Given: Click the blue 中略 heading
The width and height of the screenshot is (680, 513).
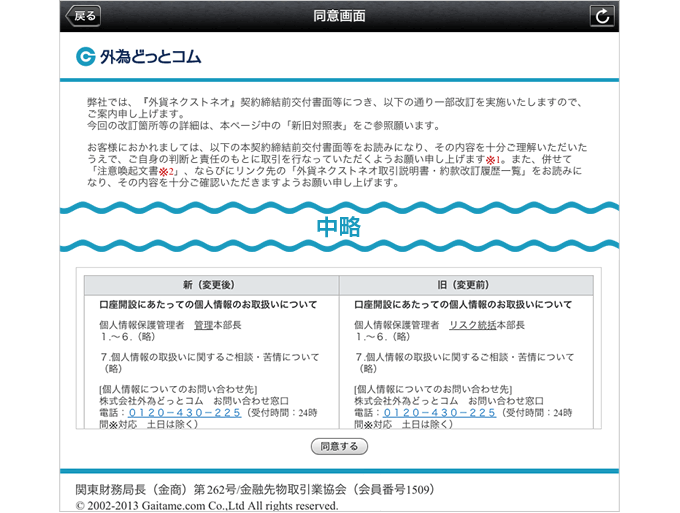Looking at the screenshot, I should 339,227.
